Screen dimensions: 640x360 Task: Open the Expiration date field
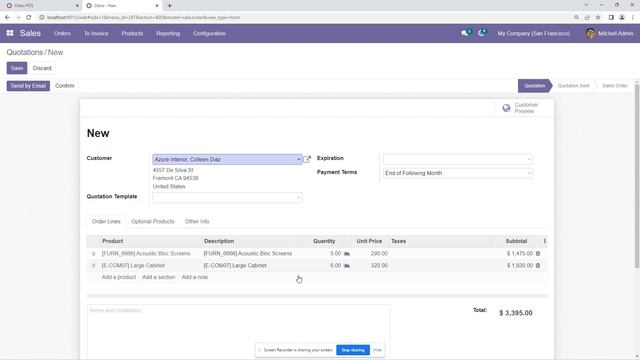pos(458,159)
